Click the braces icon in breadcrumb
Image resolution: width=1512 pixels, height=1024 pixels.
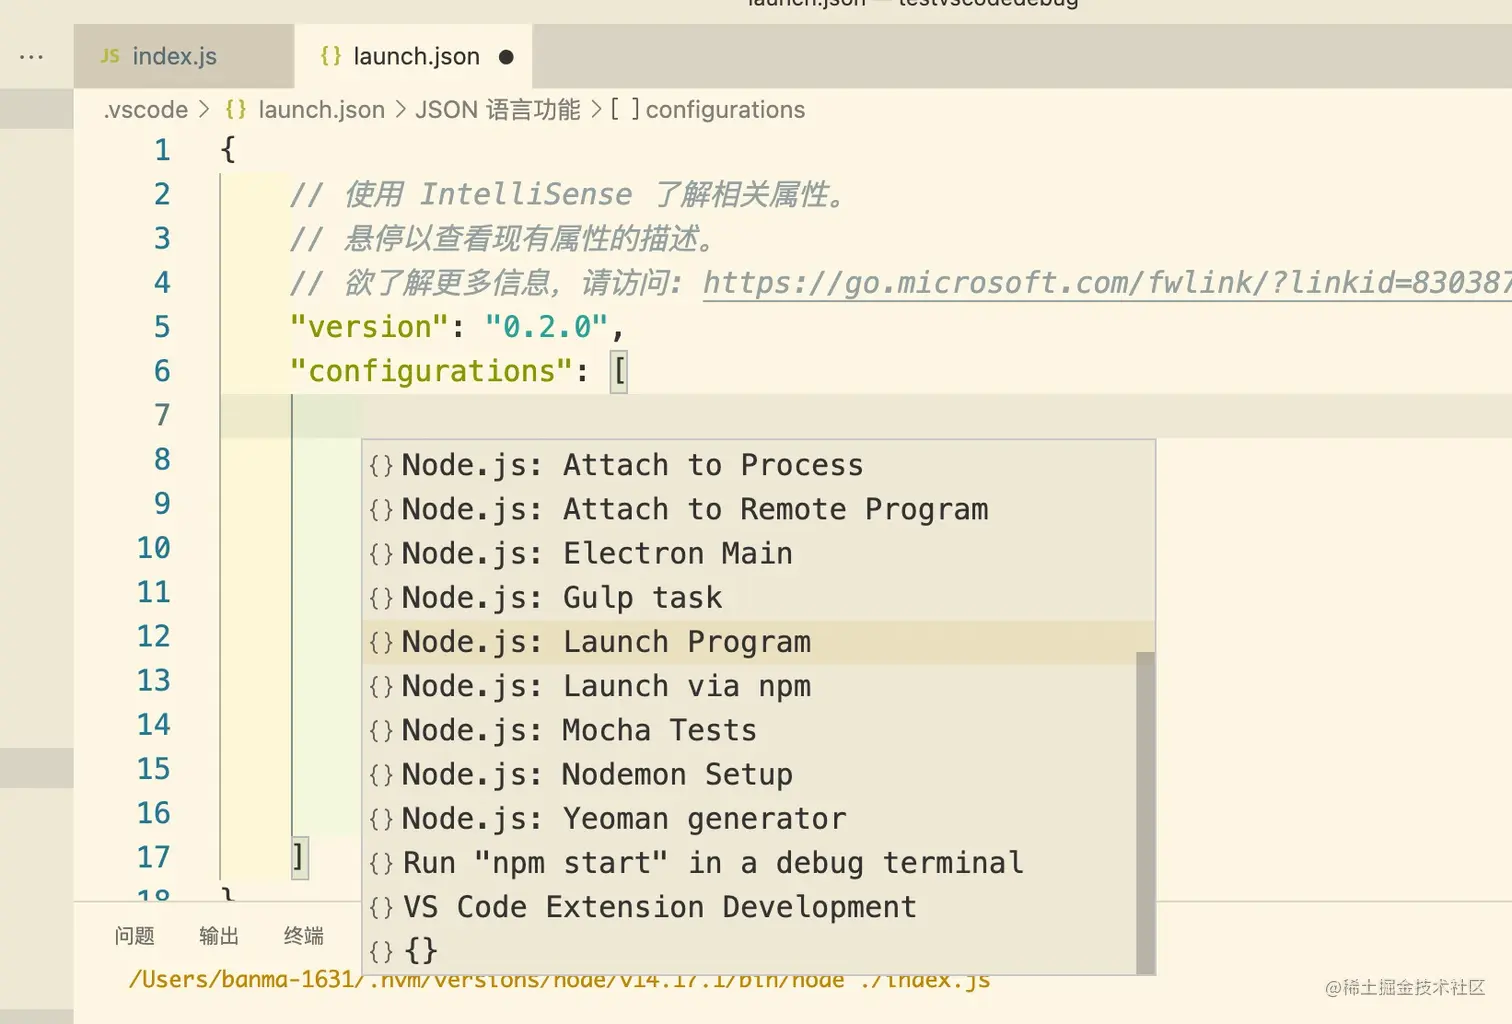(x=236, y=109)
